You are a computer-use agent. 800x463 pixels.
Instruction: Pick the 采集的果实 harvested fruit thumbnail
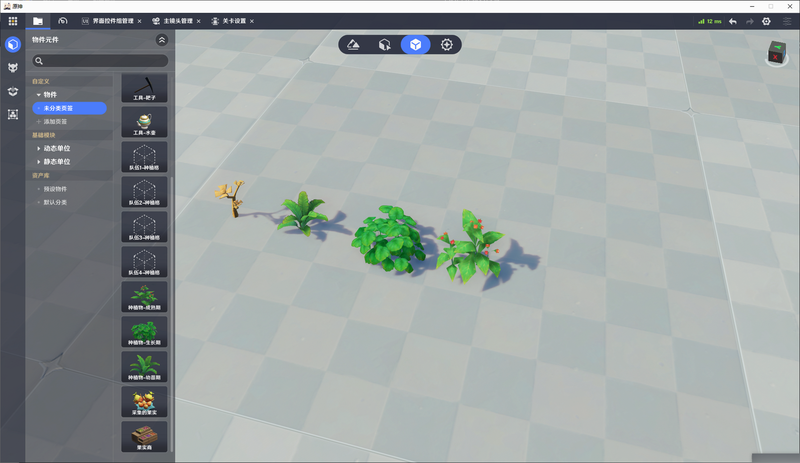tap(144, 402)
